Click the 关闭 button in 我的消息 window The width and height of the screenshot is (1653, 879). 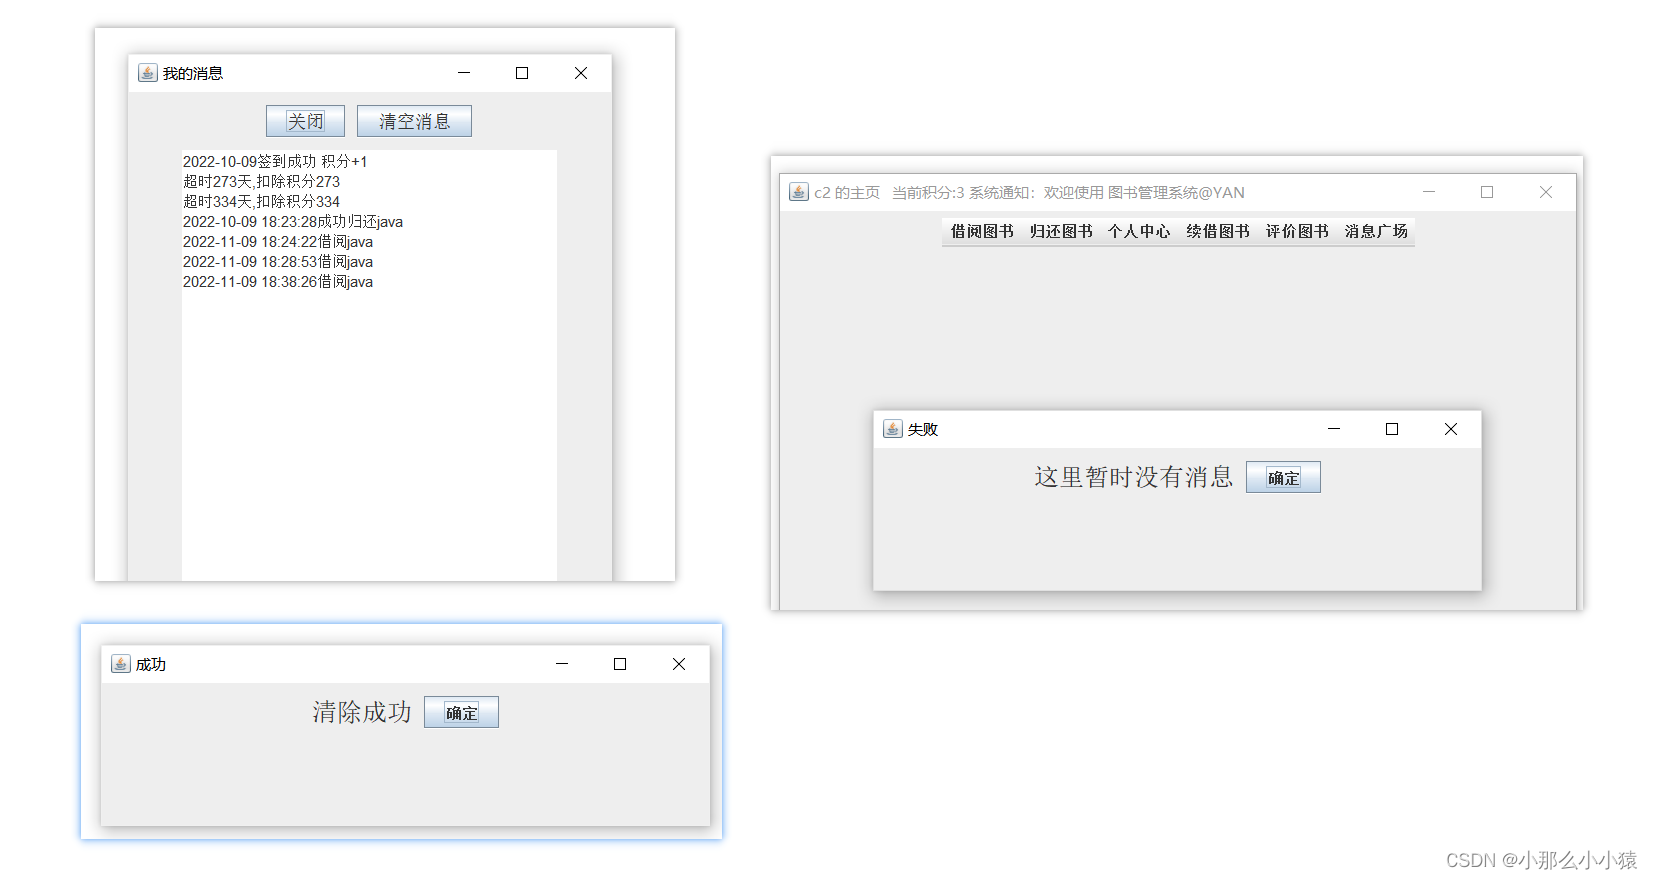[x=305, y=121]
